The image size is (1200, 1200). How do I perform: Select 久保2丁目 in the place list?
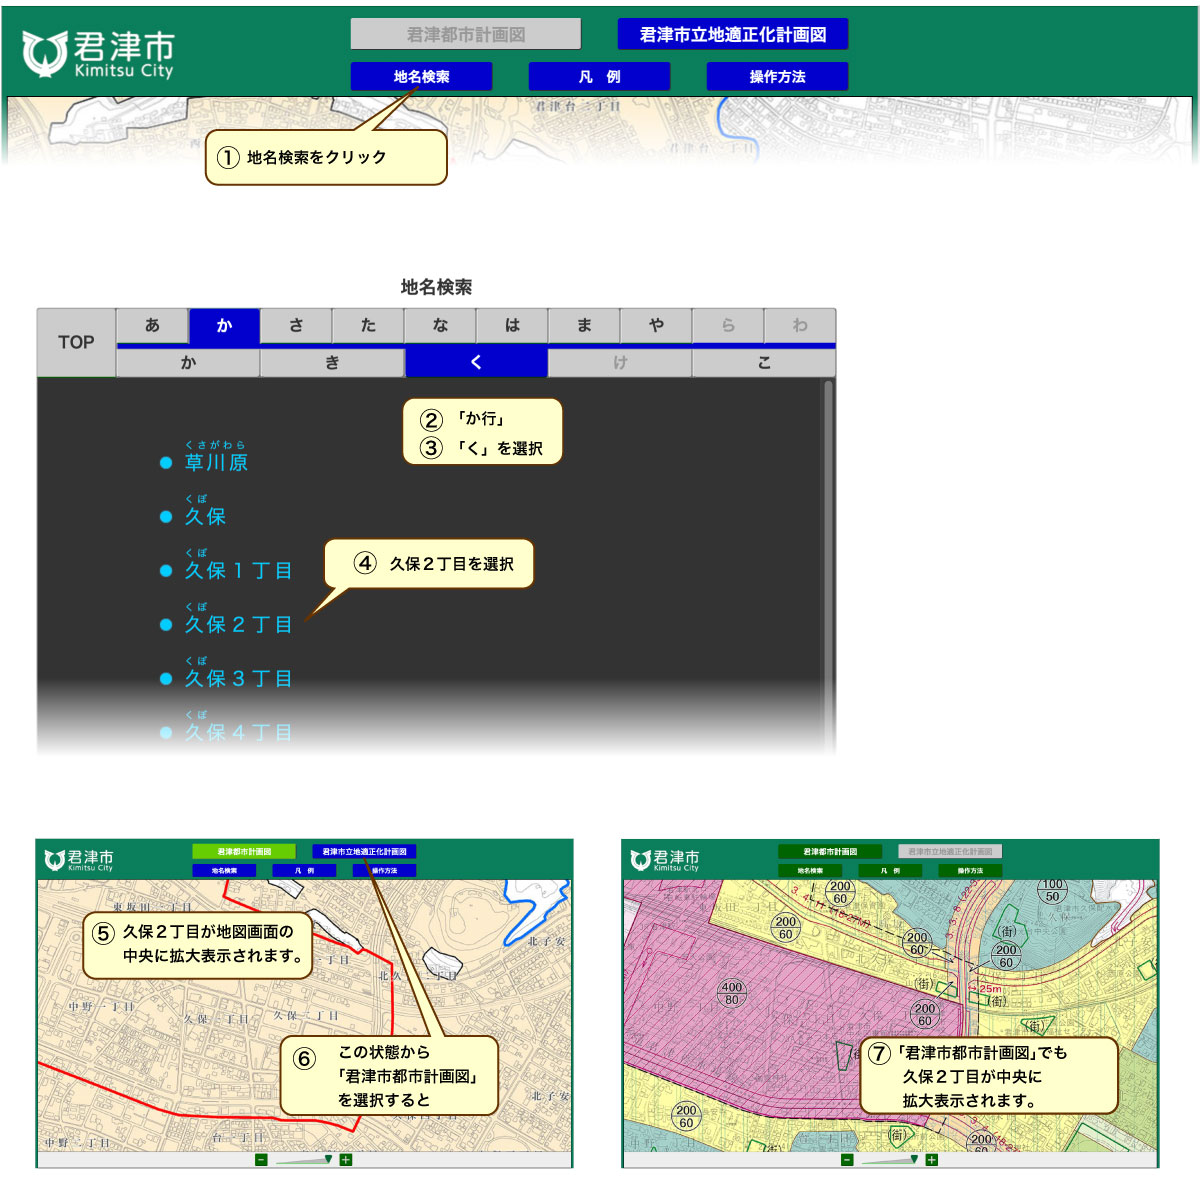(x=238, y=624)
